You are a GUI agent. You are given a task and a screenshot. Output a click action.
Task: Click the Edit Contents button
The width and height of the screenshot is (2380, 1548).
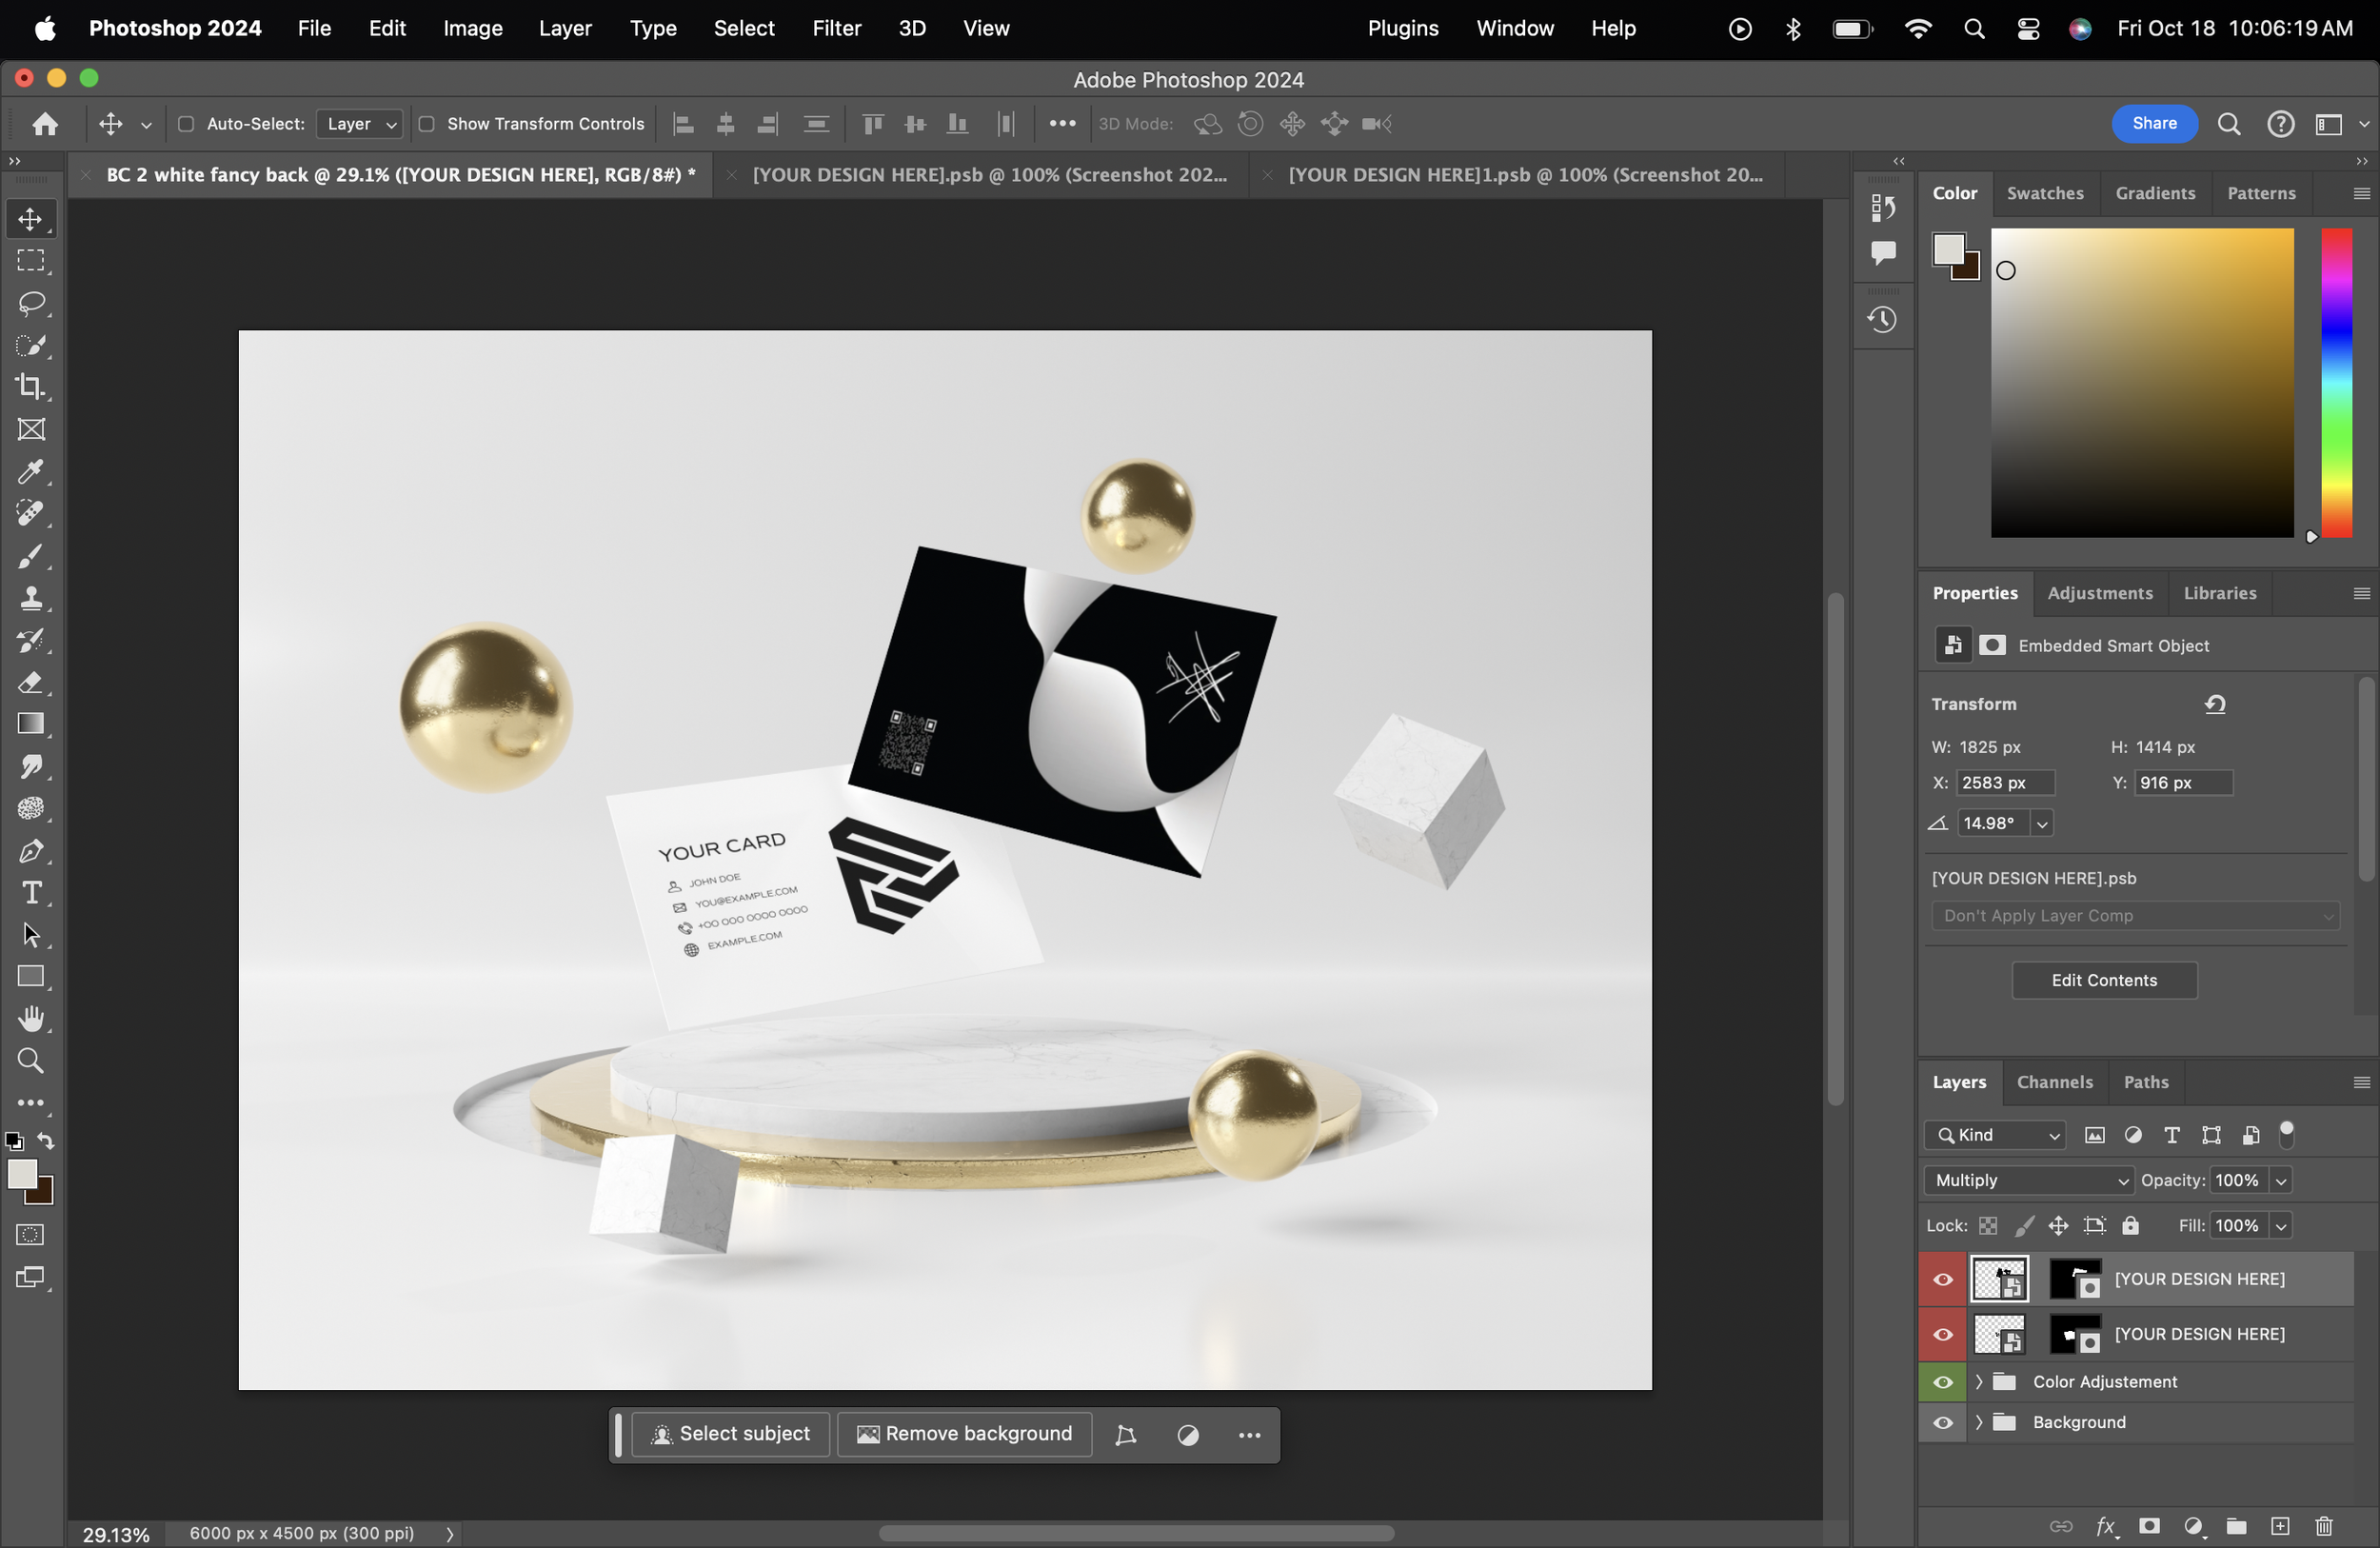[2104, 980]
